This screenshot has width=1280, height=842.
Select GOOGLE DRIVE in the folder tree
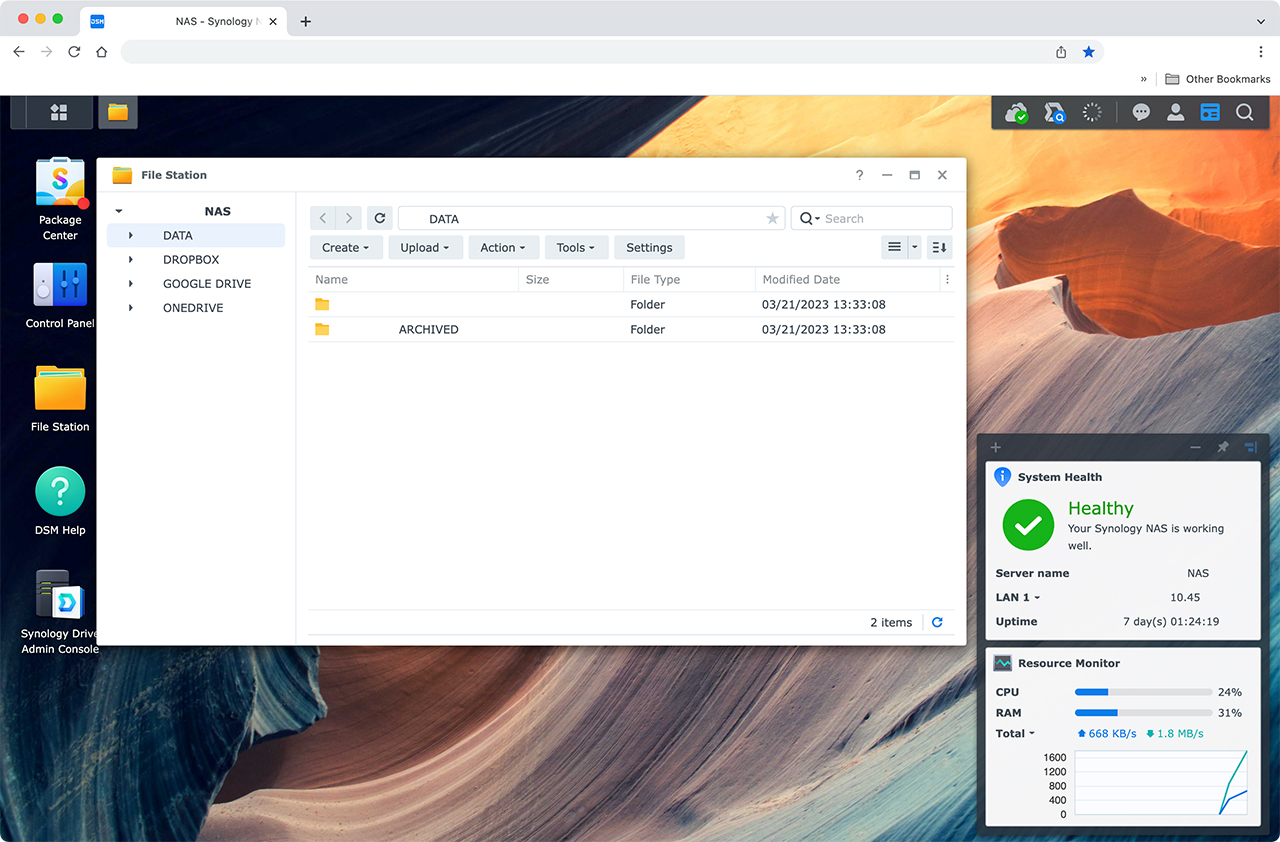pyautogui.click(x=196, y=284)
